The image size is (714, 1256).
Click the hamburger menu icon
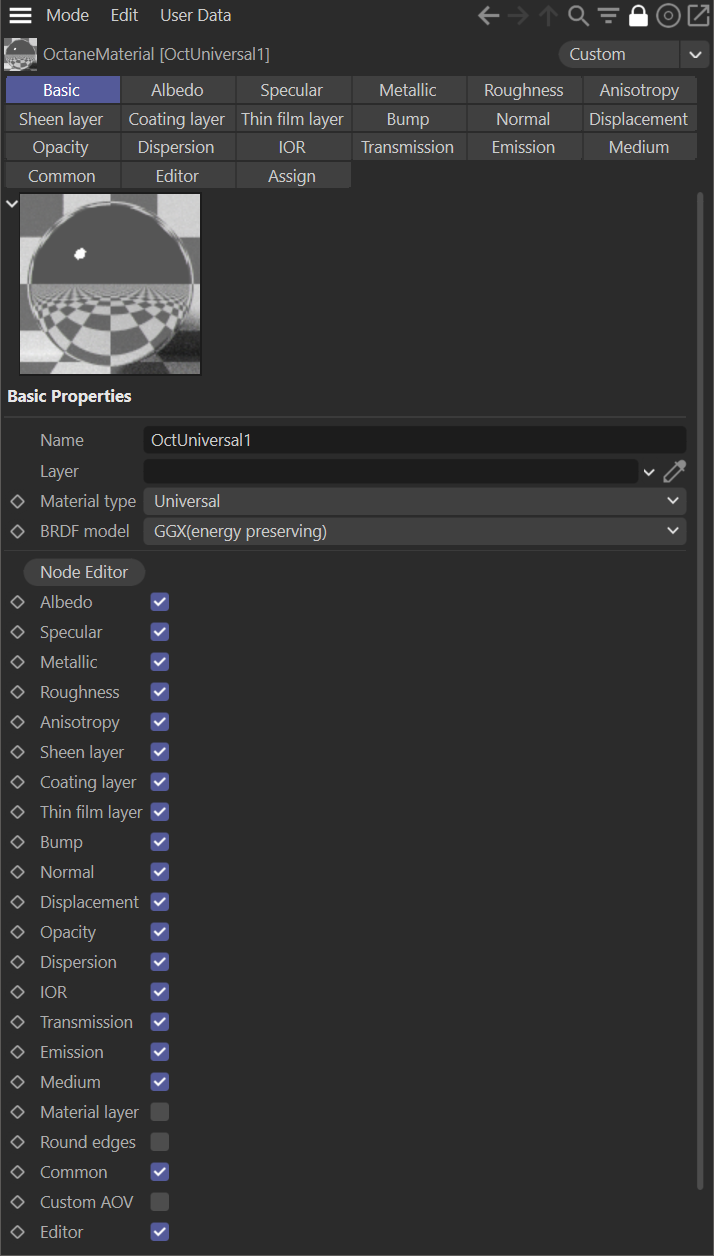pyautogui.click(x=20, y=16)
